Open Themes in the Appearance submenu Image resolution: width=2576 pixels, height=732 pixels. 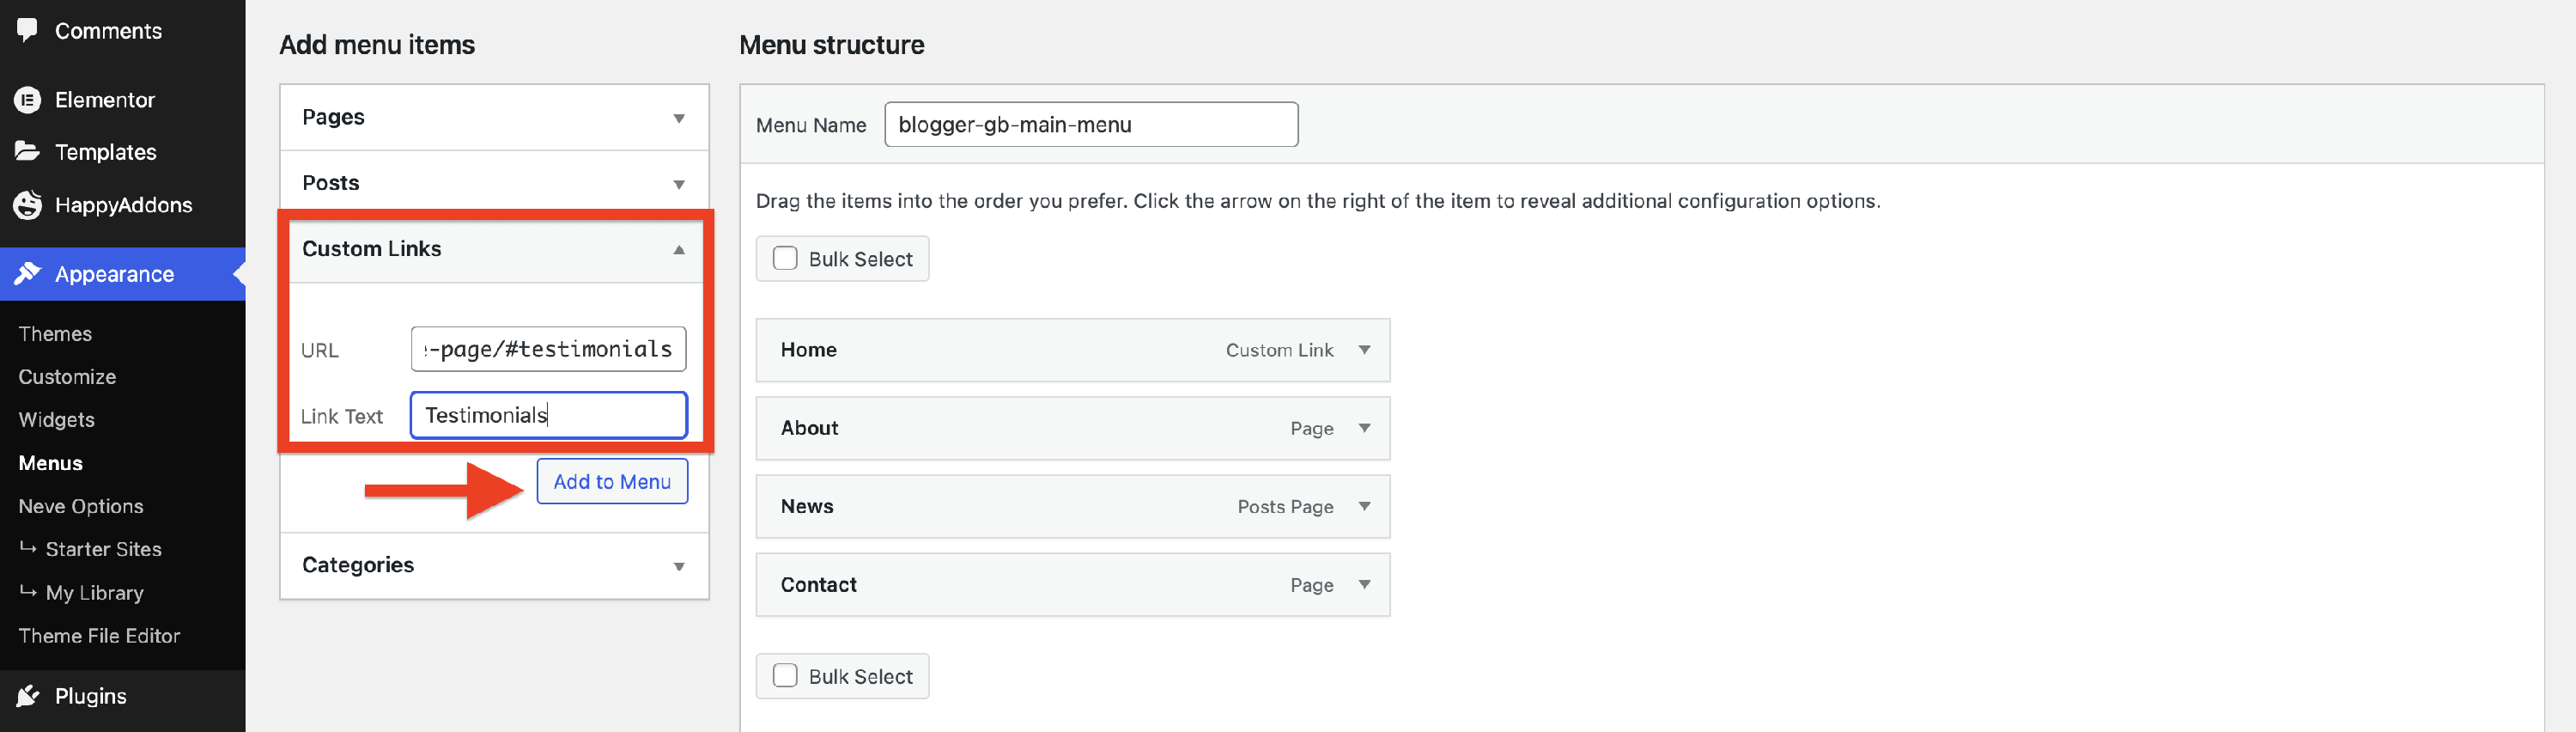[x=55, y=334]
